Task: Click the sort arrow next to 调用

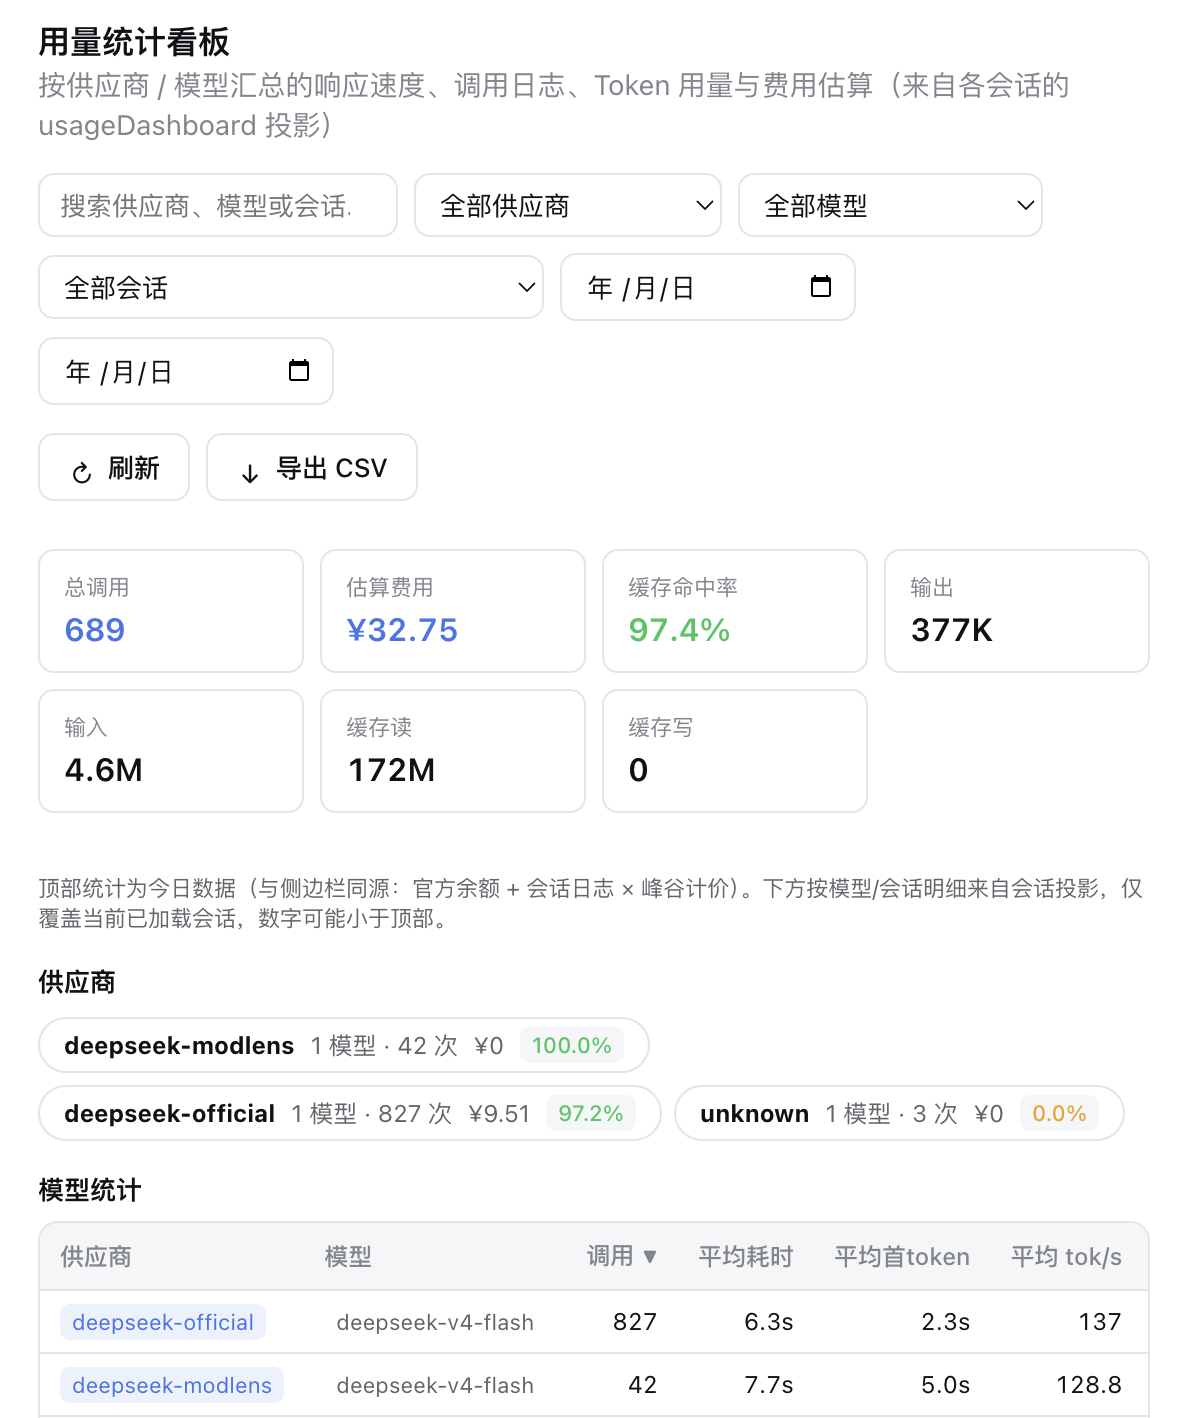Action: (x=650, y=1257)
